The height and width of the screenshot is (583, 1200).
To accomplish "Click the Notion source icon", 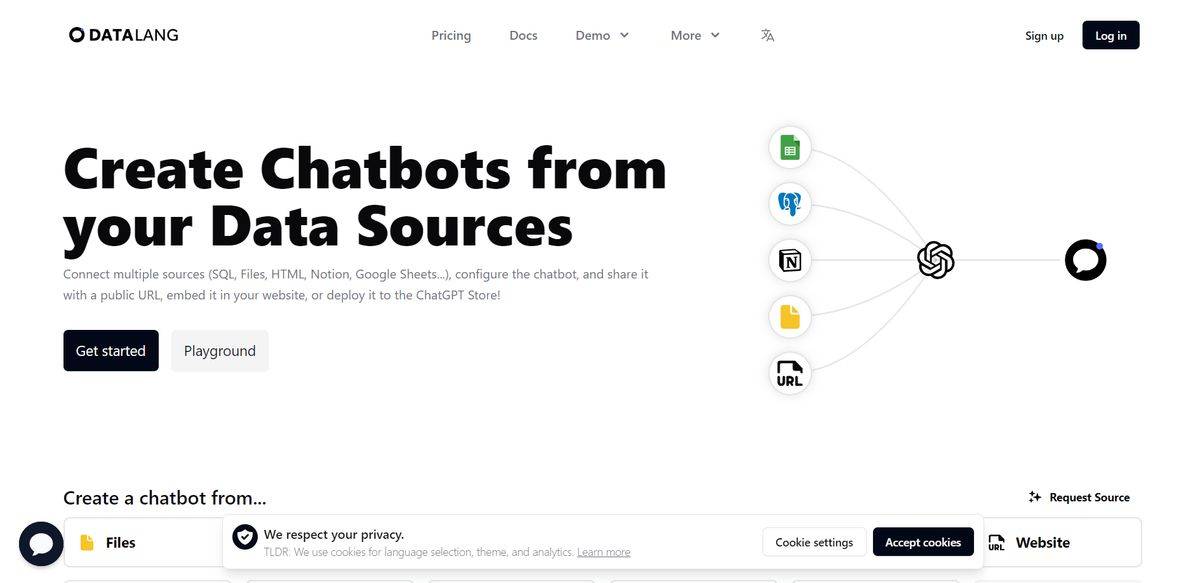I will pyautogui.click(x=789, y=260).
